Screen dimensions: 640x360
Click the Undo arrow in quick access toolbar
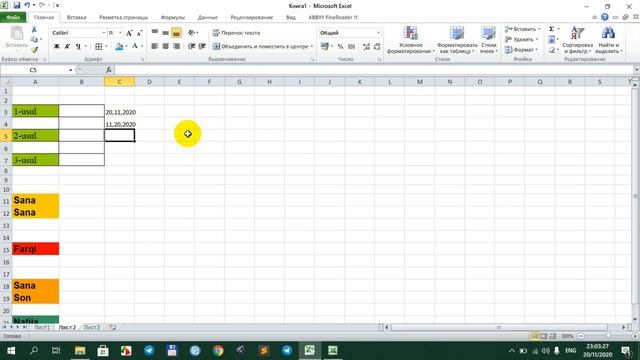click(x=27, y=5)
